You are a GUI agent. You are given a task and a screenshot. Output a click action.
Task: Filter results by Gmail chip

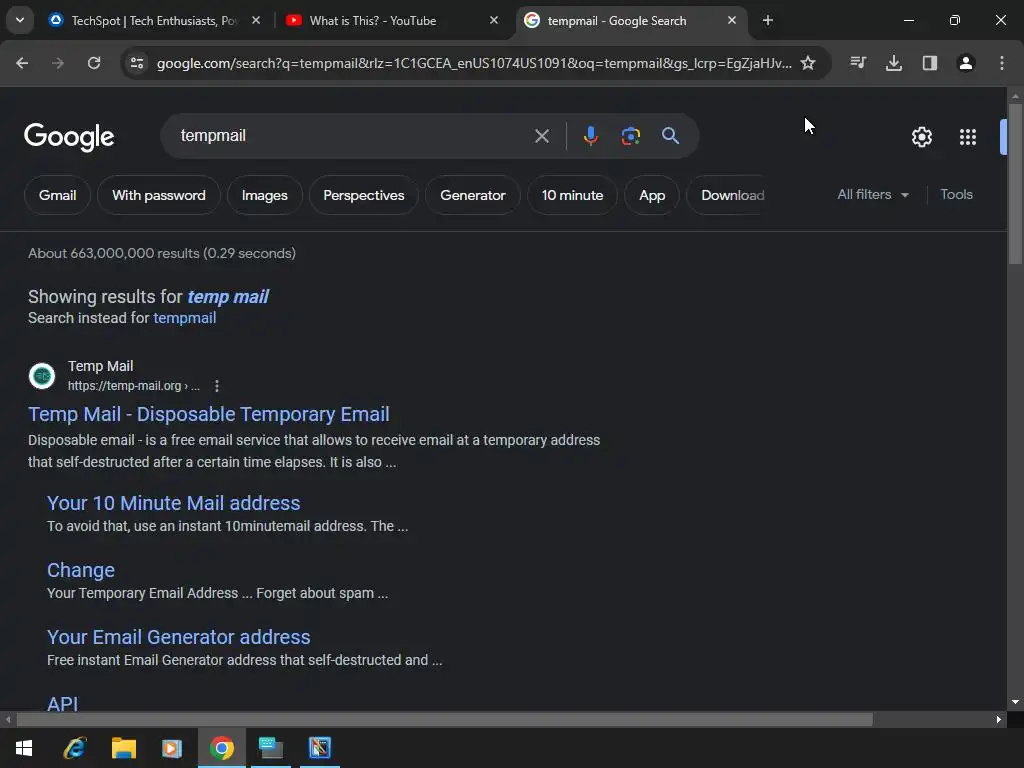point(57,195)
